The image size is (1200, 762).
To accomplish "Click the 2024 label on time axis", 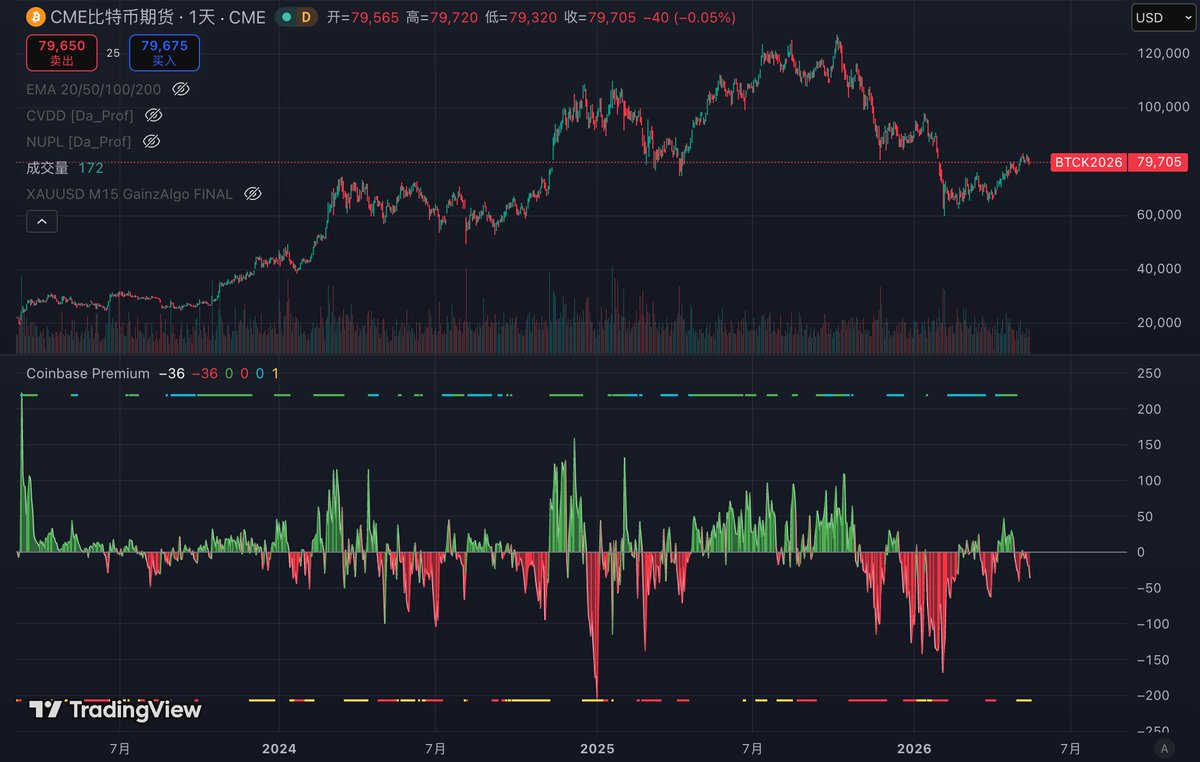I will (x=279, y=747).
